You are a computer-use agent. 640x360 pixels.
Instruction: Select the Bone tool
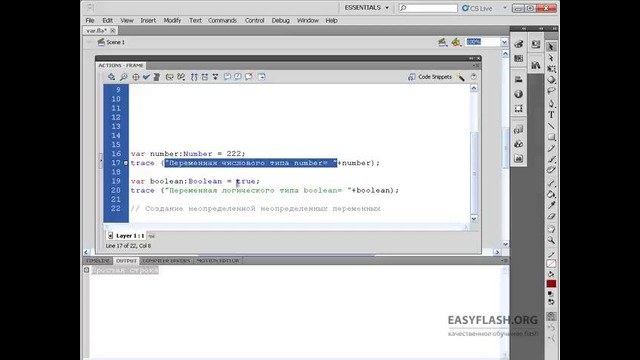(x=551, y=183)
